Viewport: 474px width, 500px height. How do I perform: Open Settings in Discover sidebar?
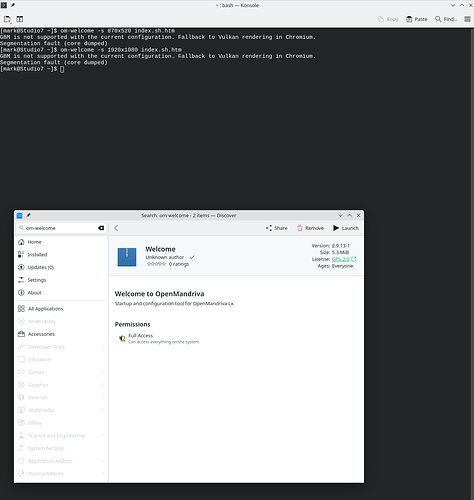click(x=62, y=280)
